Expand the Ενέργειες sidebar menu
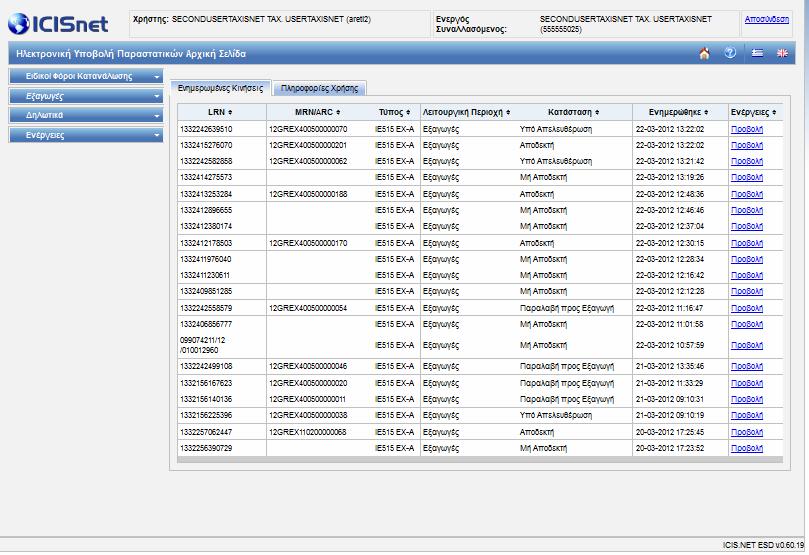This screenshot has height=555, width=809. [x=86, y=135]
